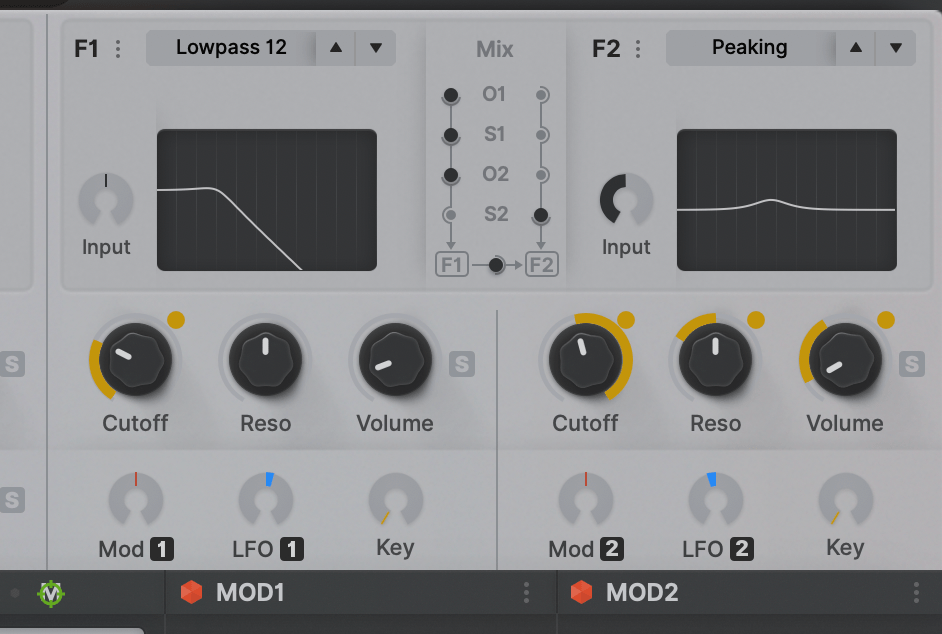
Task: Select next F2 filter type with down arrow
Action: (896, 47)
